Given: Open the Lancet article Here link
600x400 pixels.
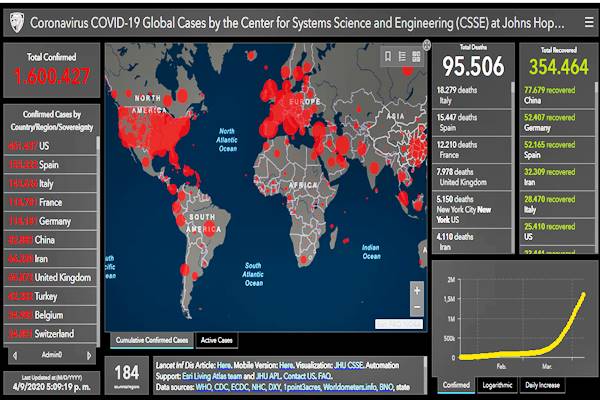Looking at the screenshot, I should (x=224, y=365).
